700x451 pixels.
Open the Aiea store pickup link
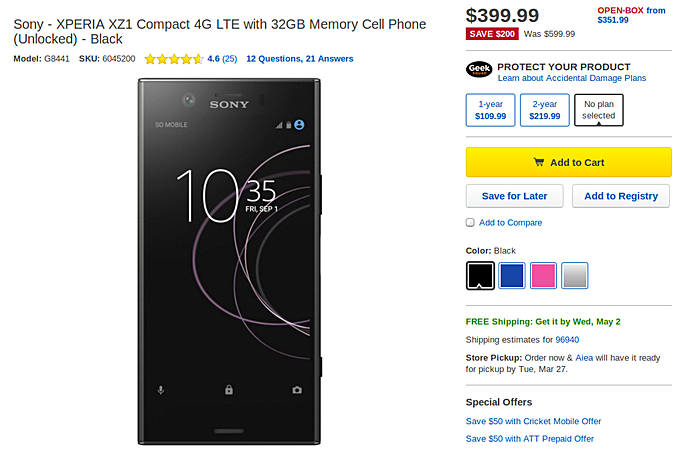tap(584, 358)
